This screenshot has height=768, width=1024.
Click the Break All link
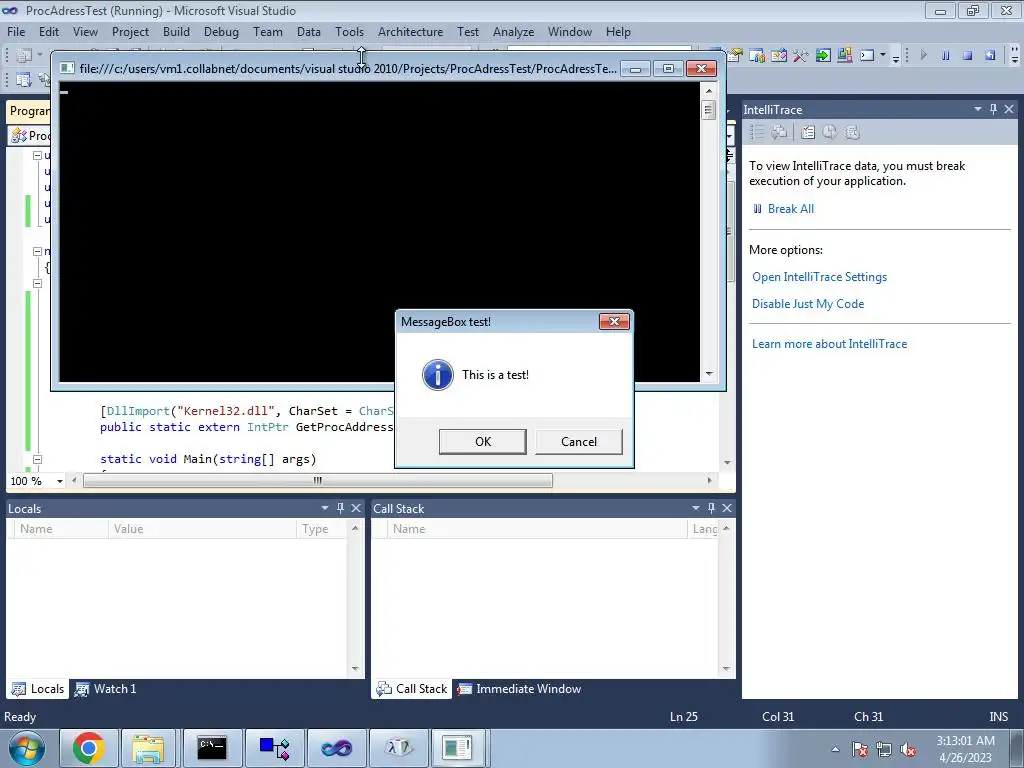coord(790,209)
